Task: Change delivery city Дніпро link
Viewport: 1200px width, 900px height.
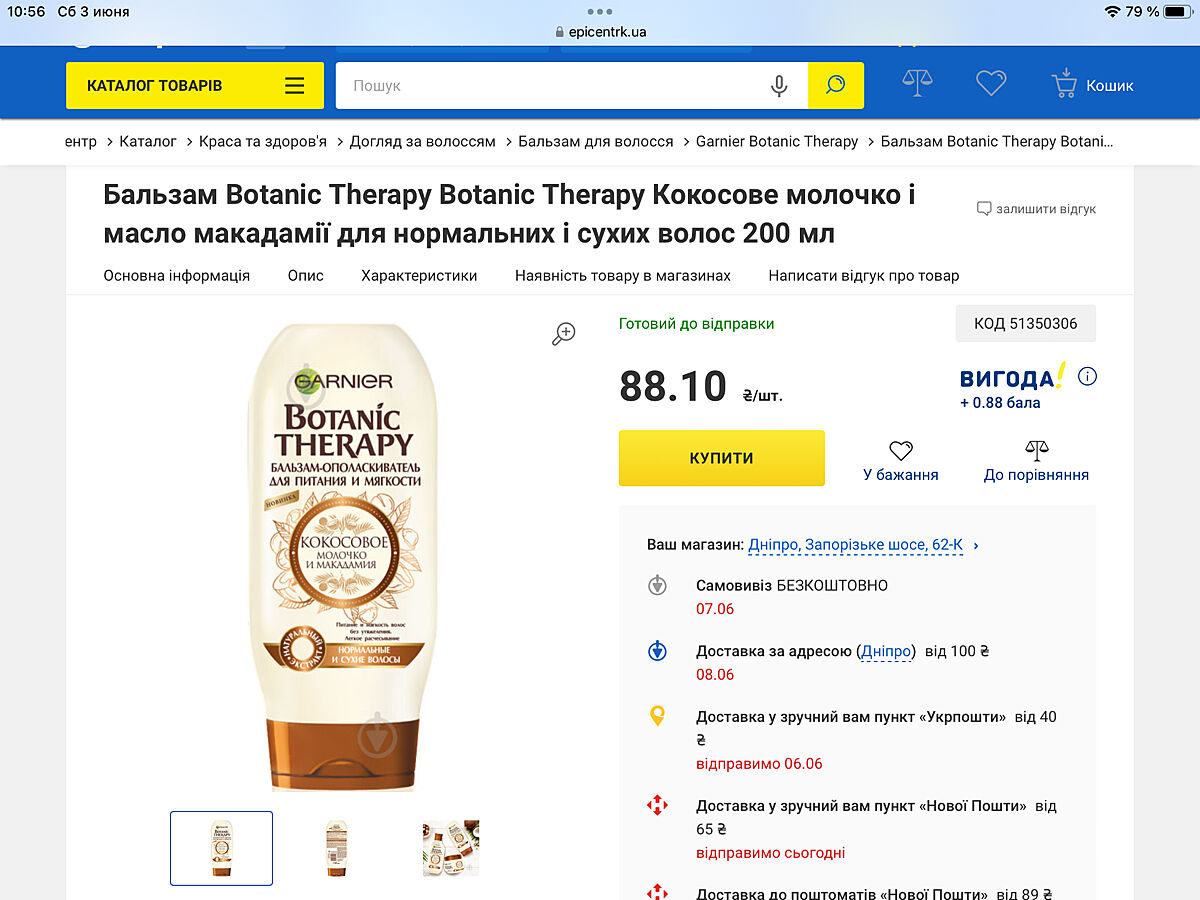Action: [x=887, y=651]
